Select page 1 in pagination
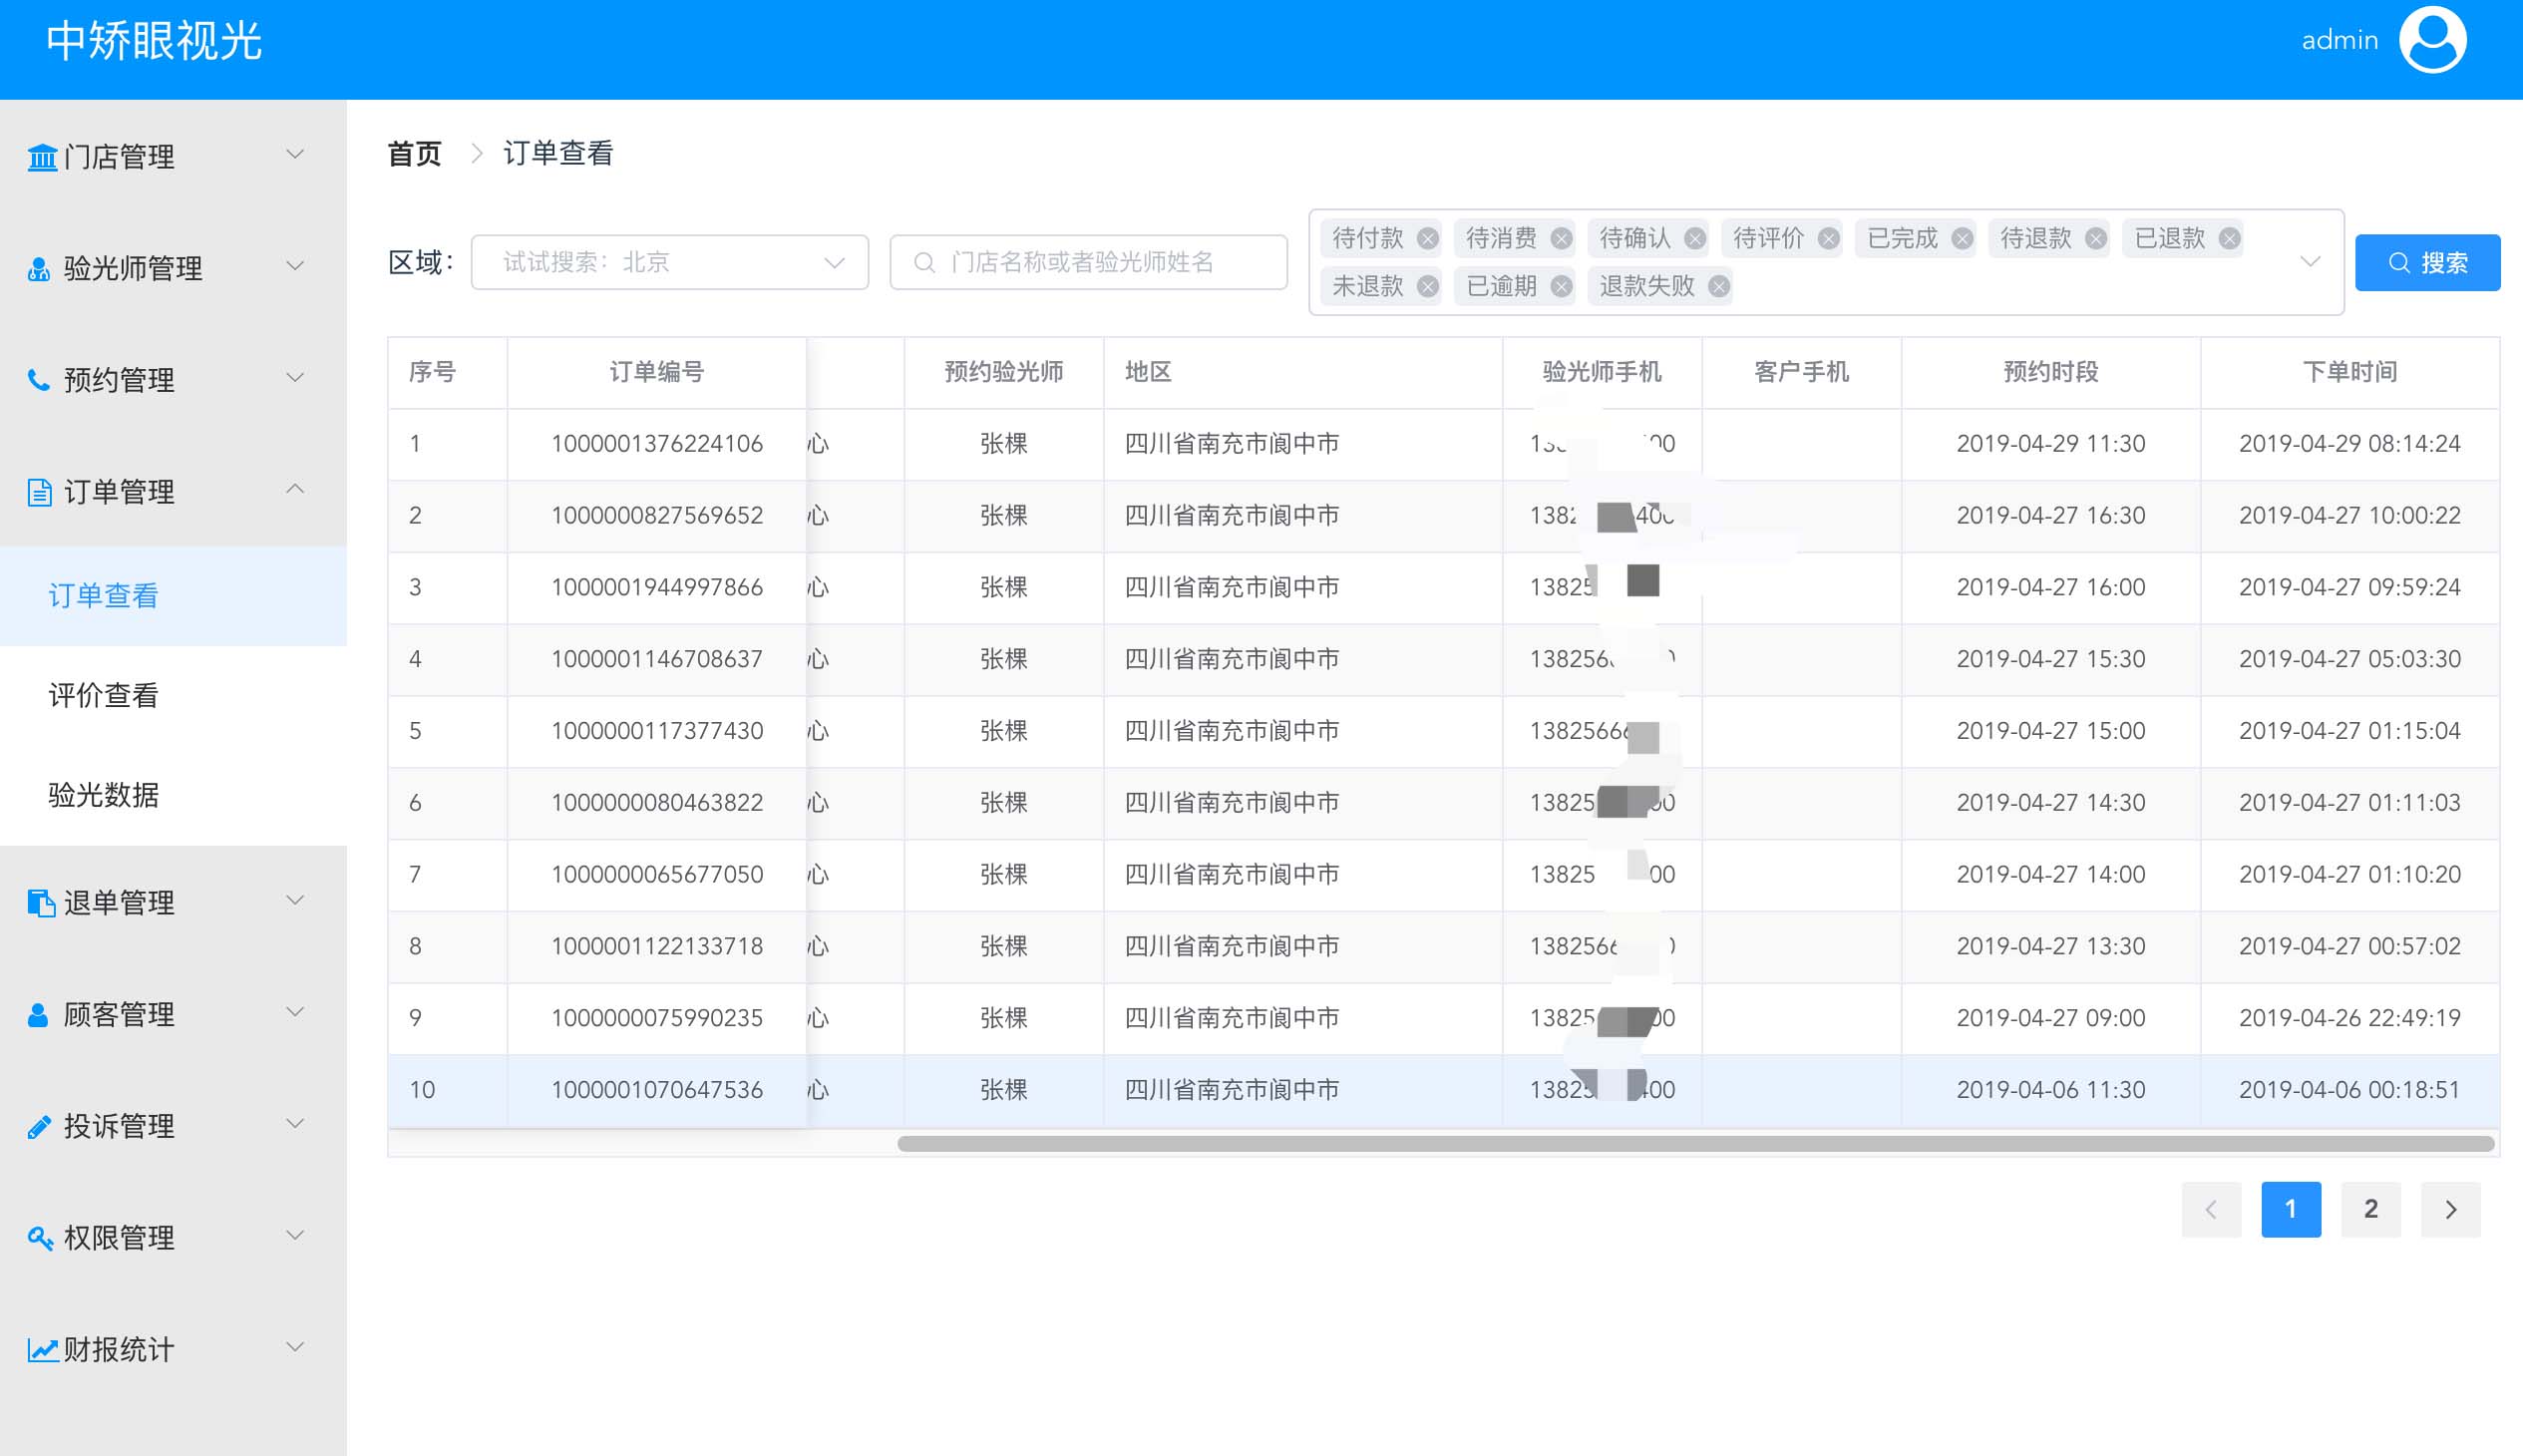 2291,1209
